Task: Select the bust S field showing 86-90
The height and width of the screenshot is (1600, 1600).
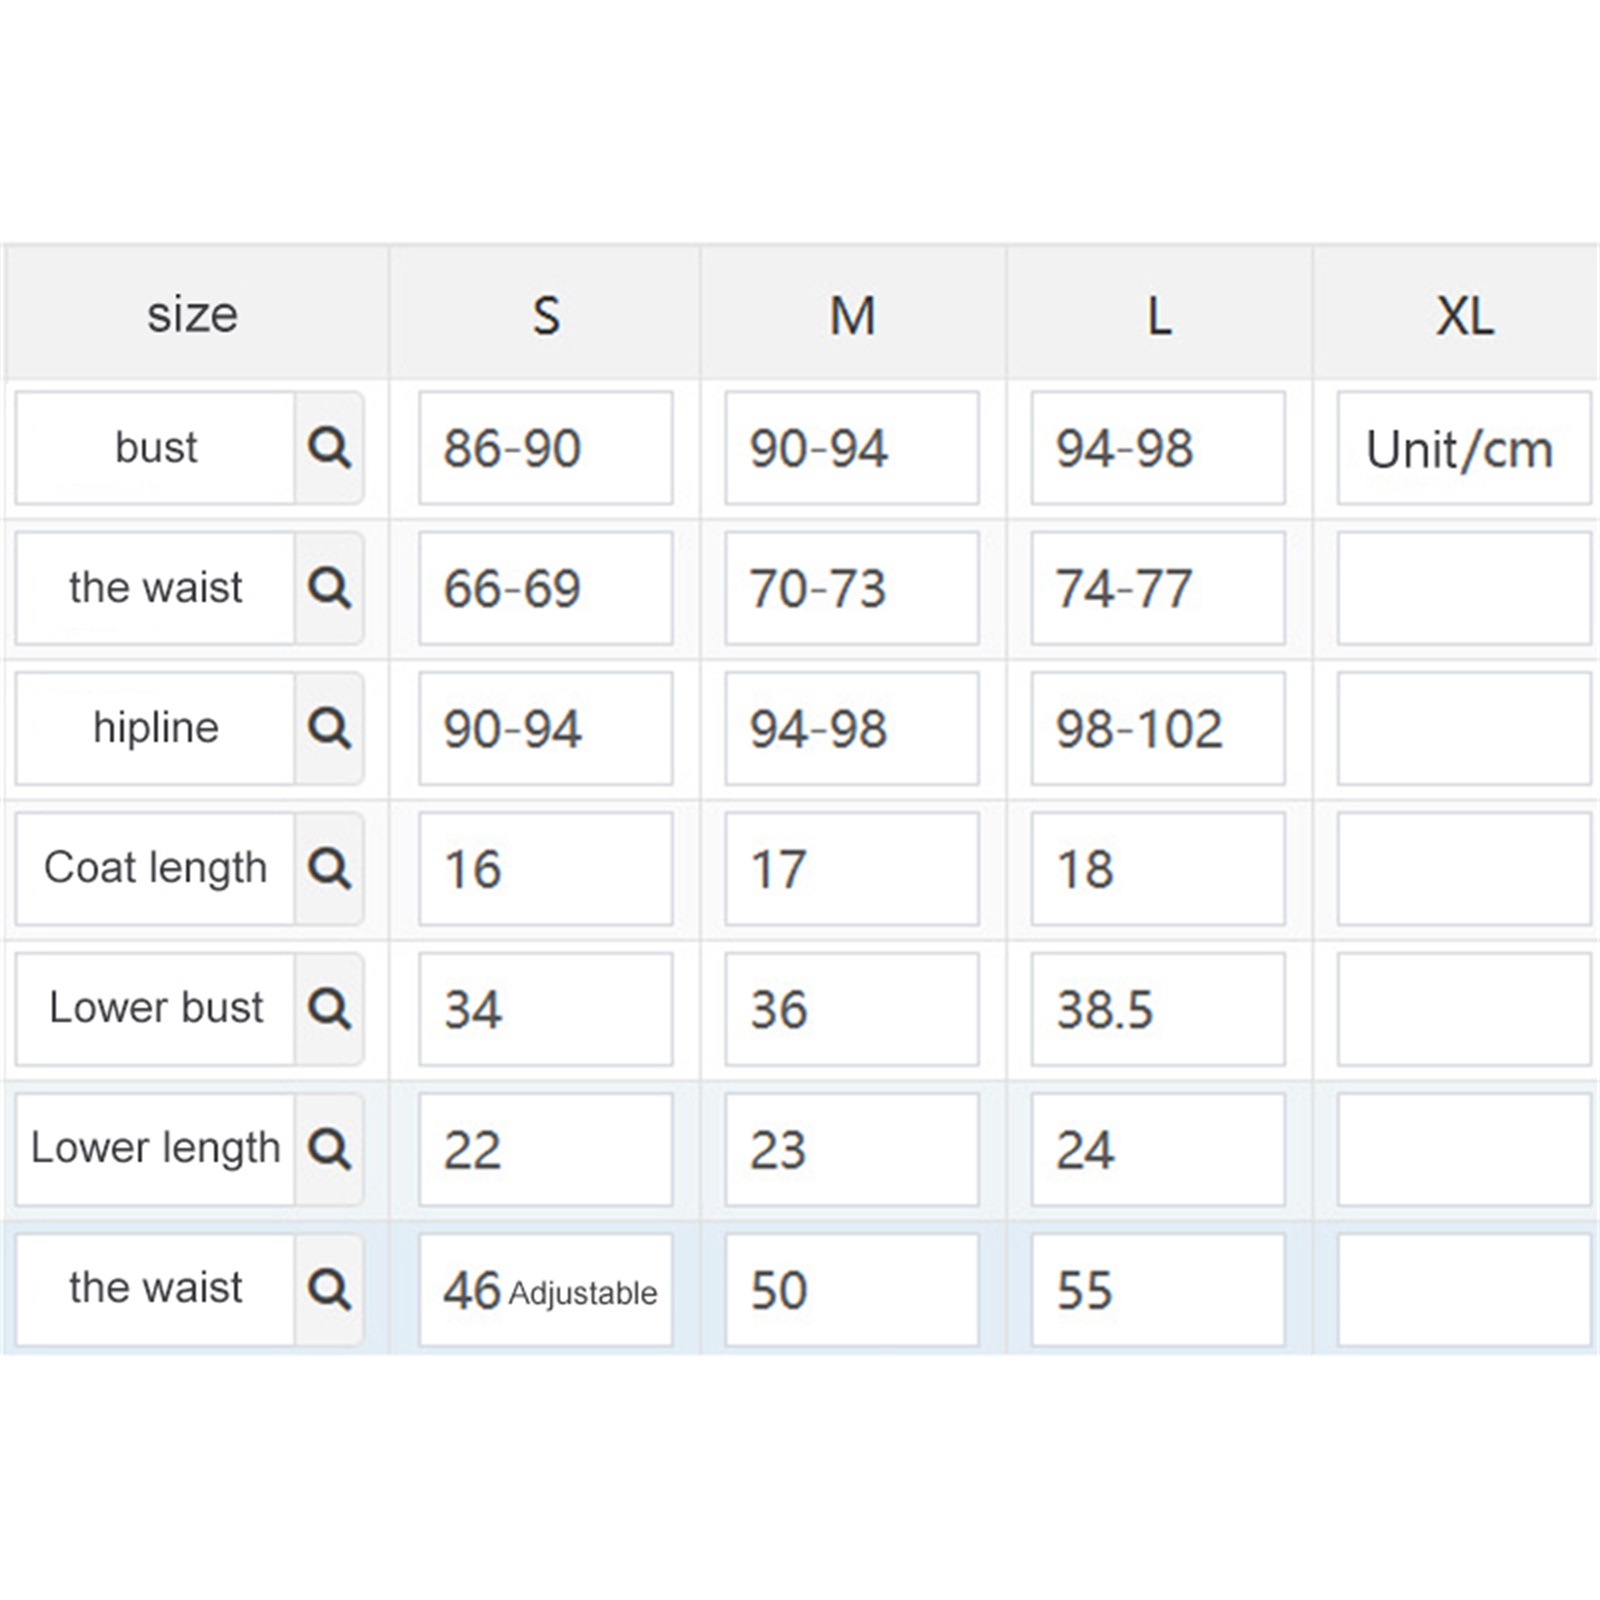Action: 545,448
